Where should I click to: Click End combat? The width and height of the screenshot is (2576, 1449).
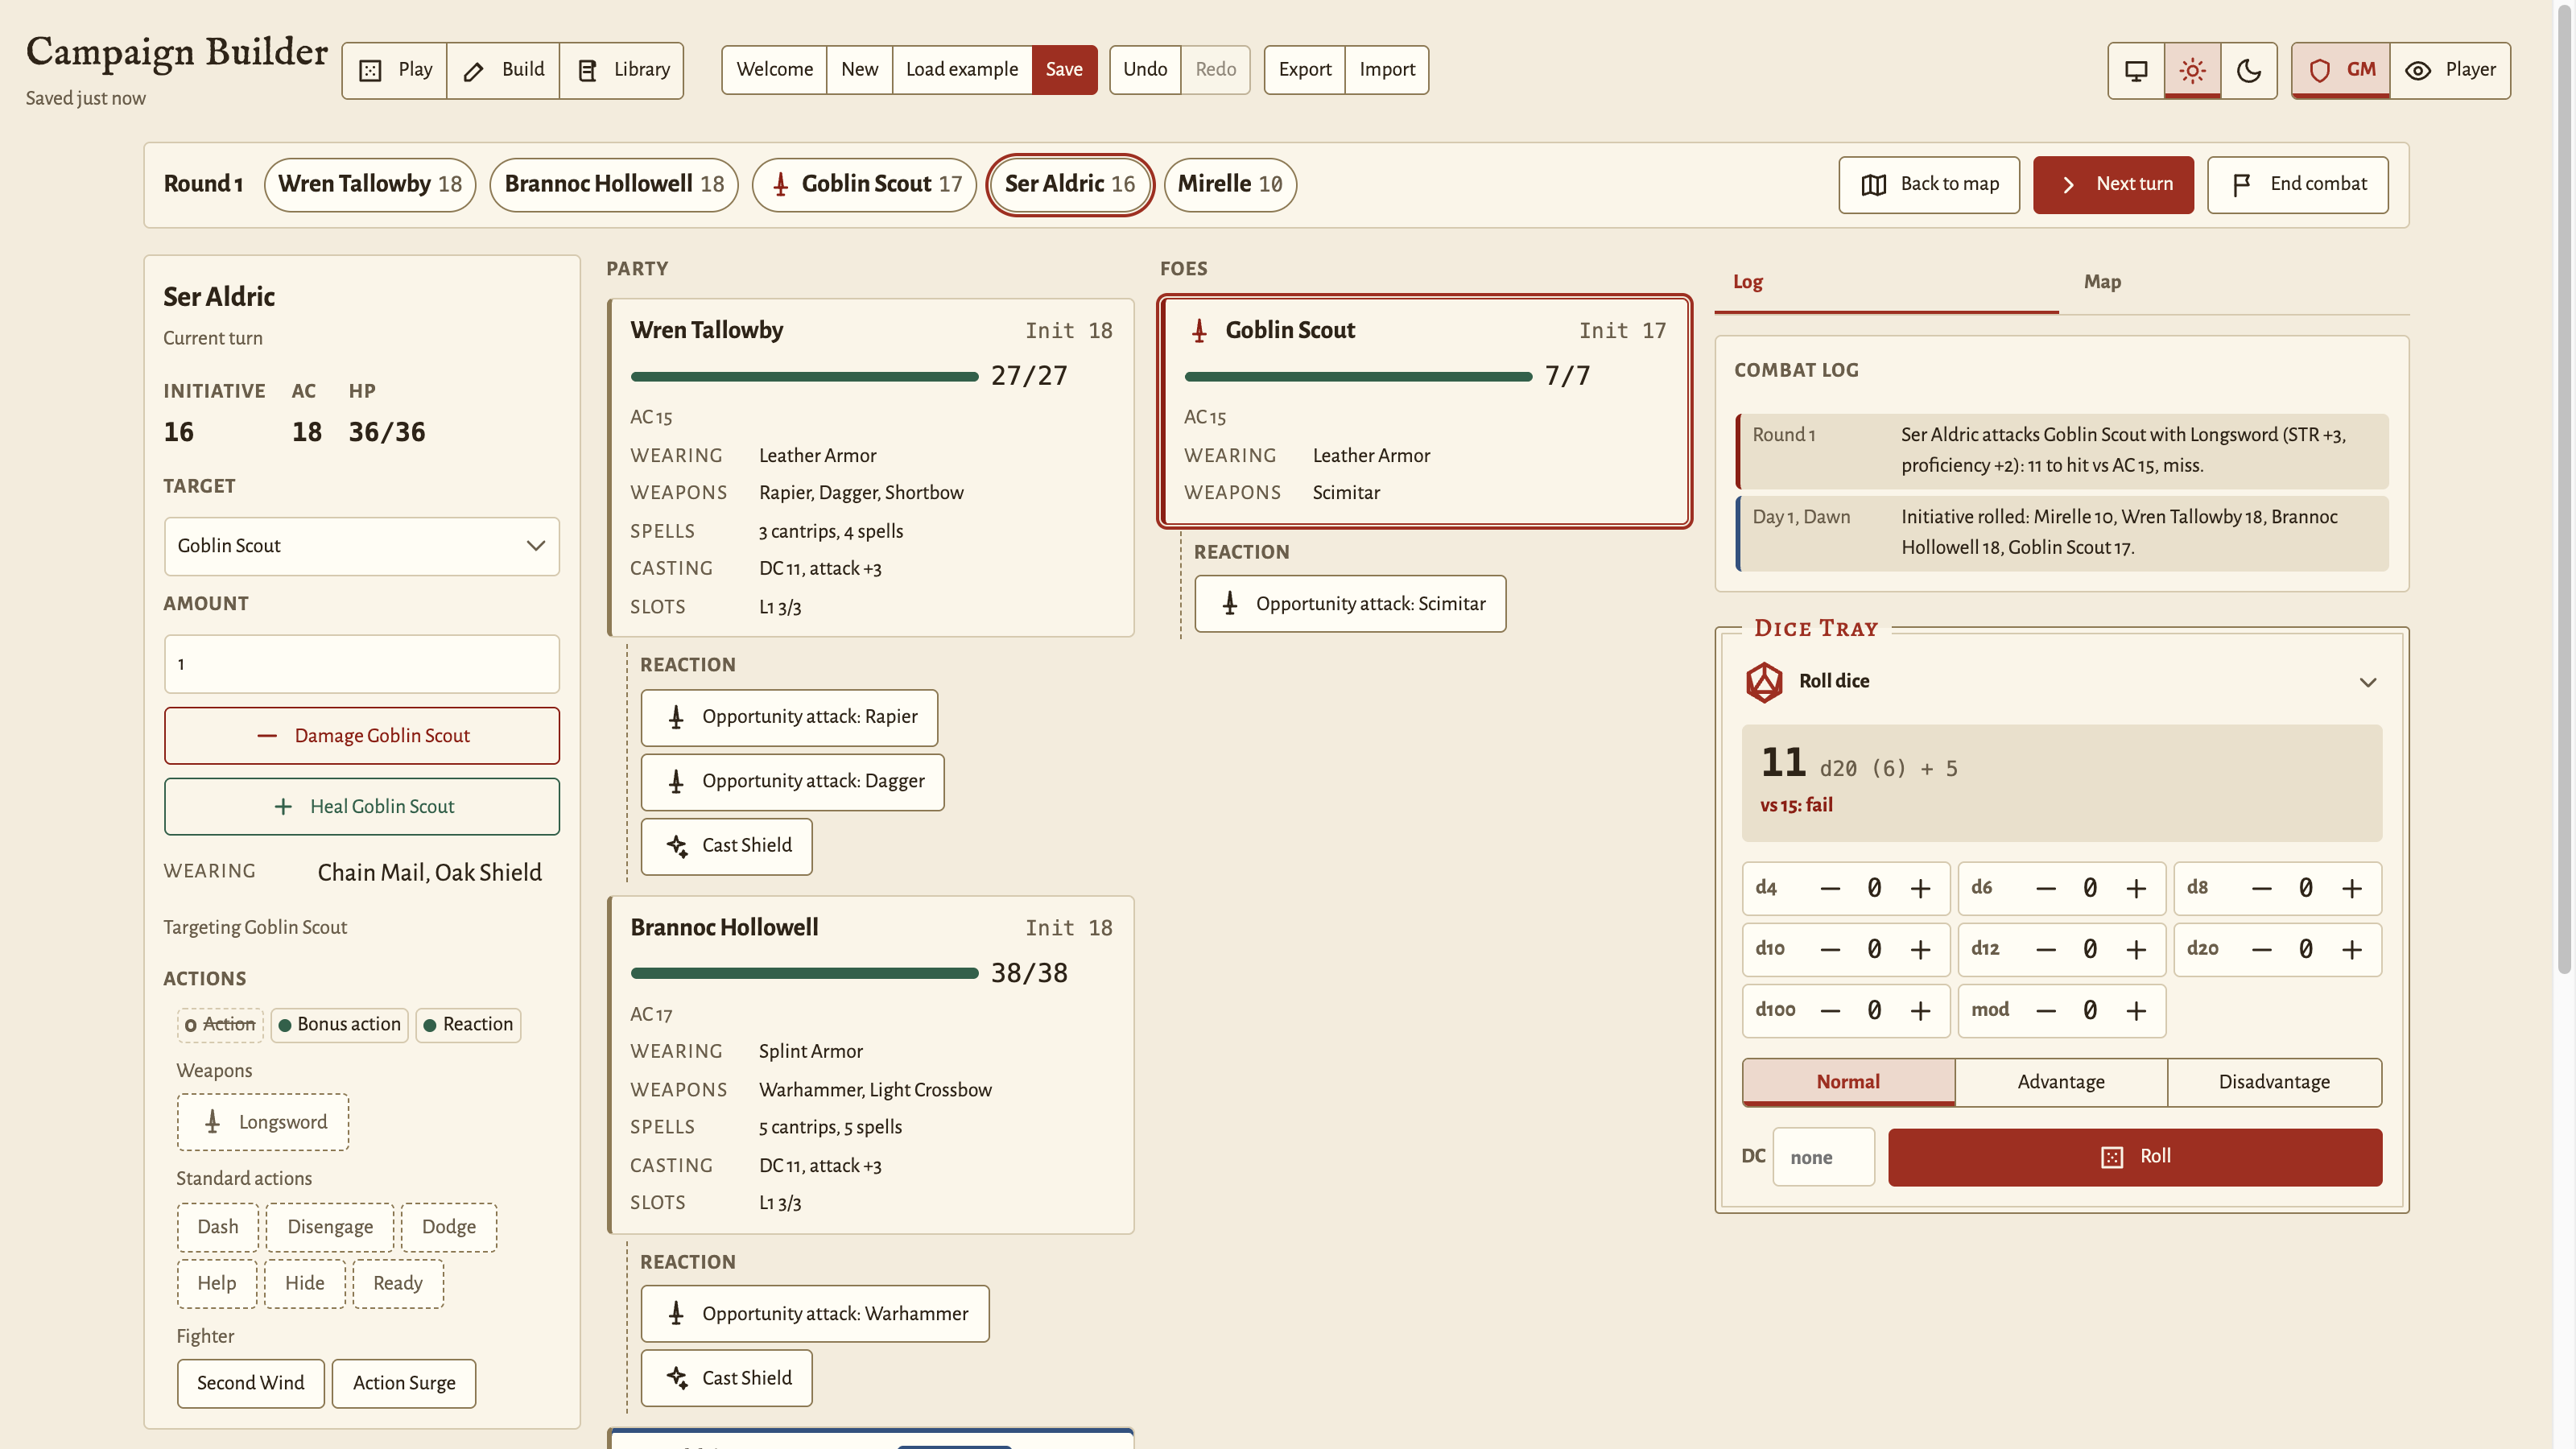pyautogui.click(x=2298, y=184)
